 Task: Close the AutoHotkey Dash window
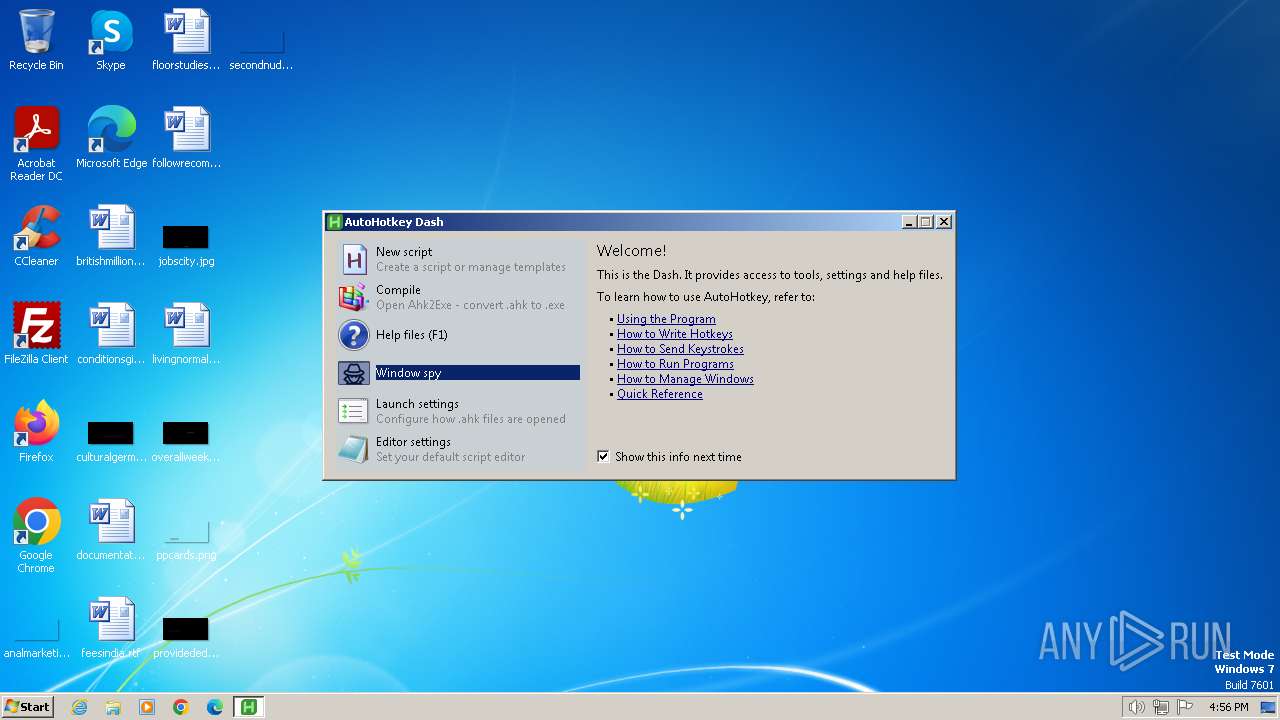(943, 222)
